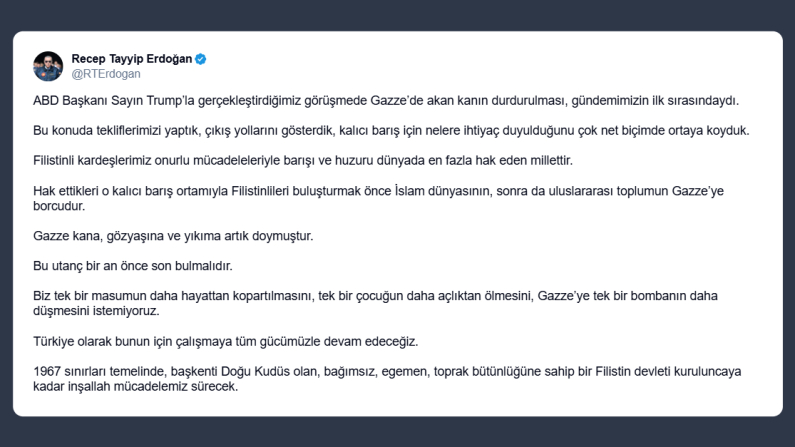Click the blue verified checkmark badge
Image resolution: width=795 pixels, height=447 pixels.
click(x=200, y=59)
